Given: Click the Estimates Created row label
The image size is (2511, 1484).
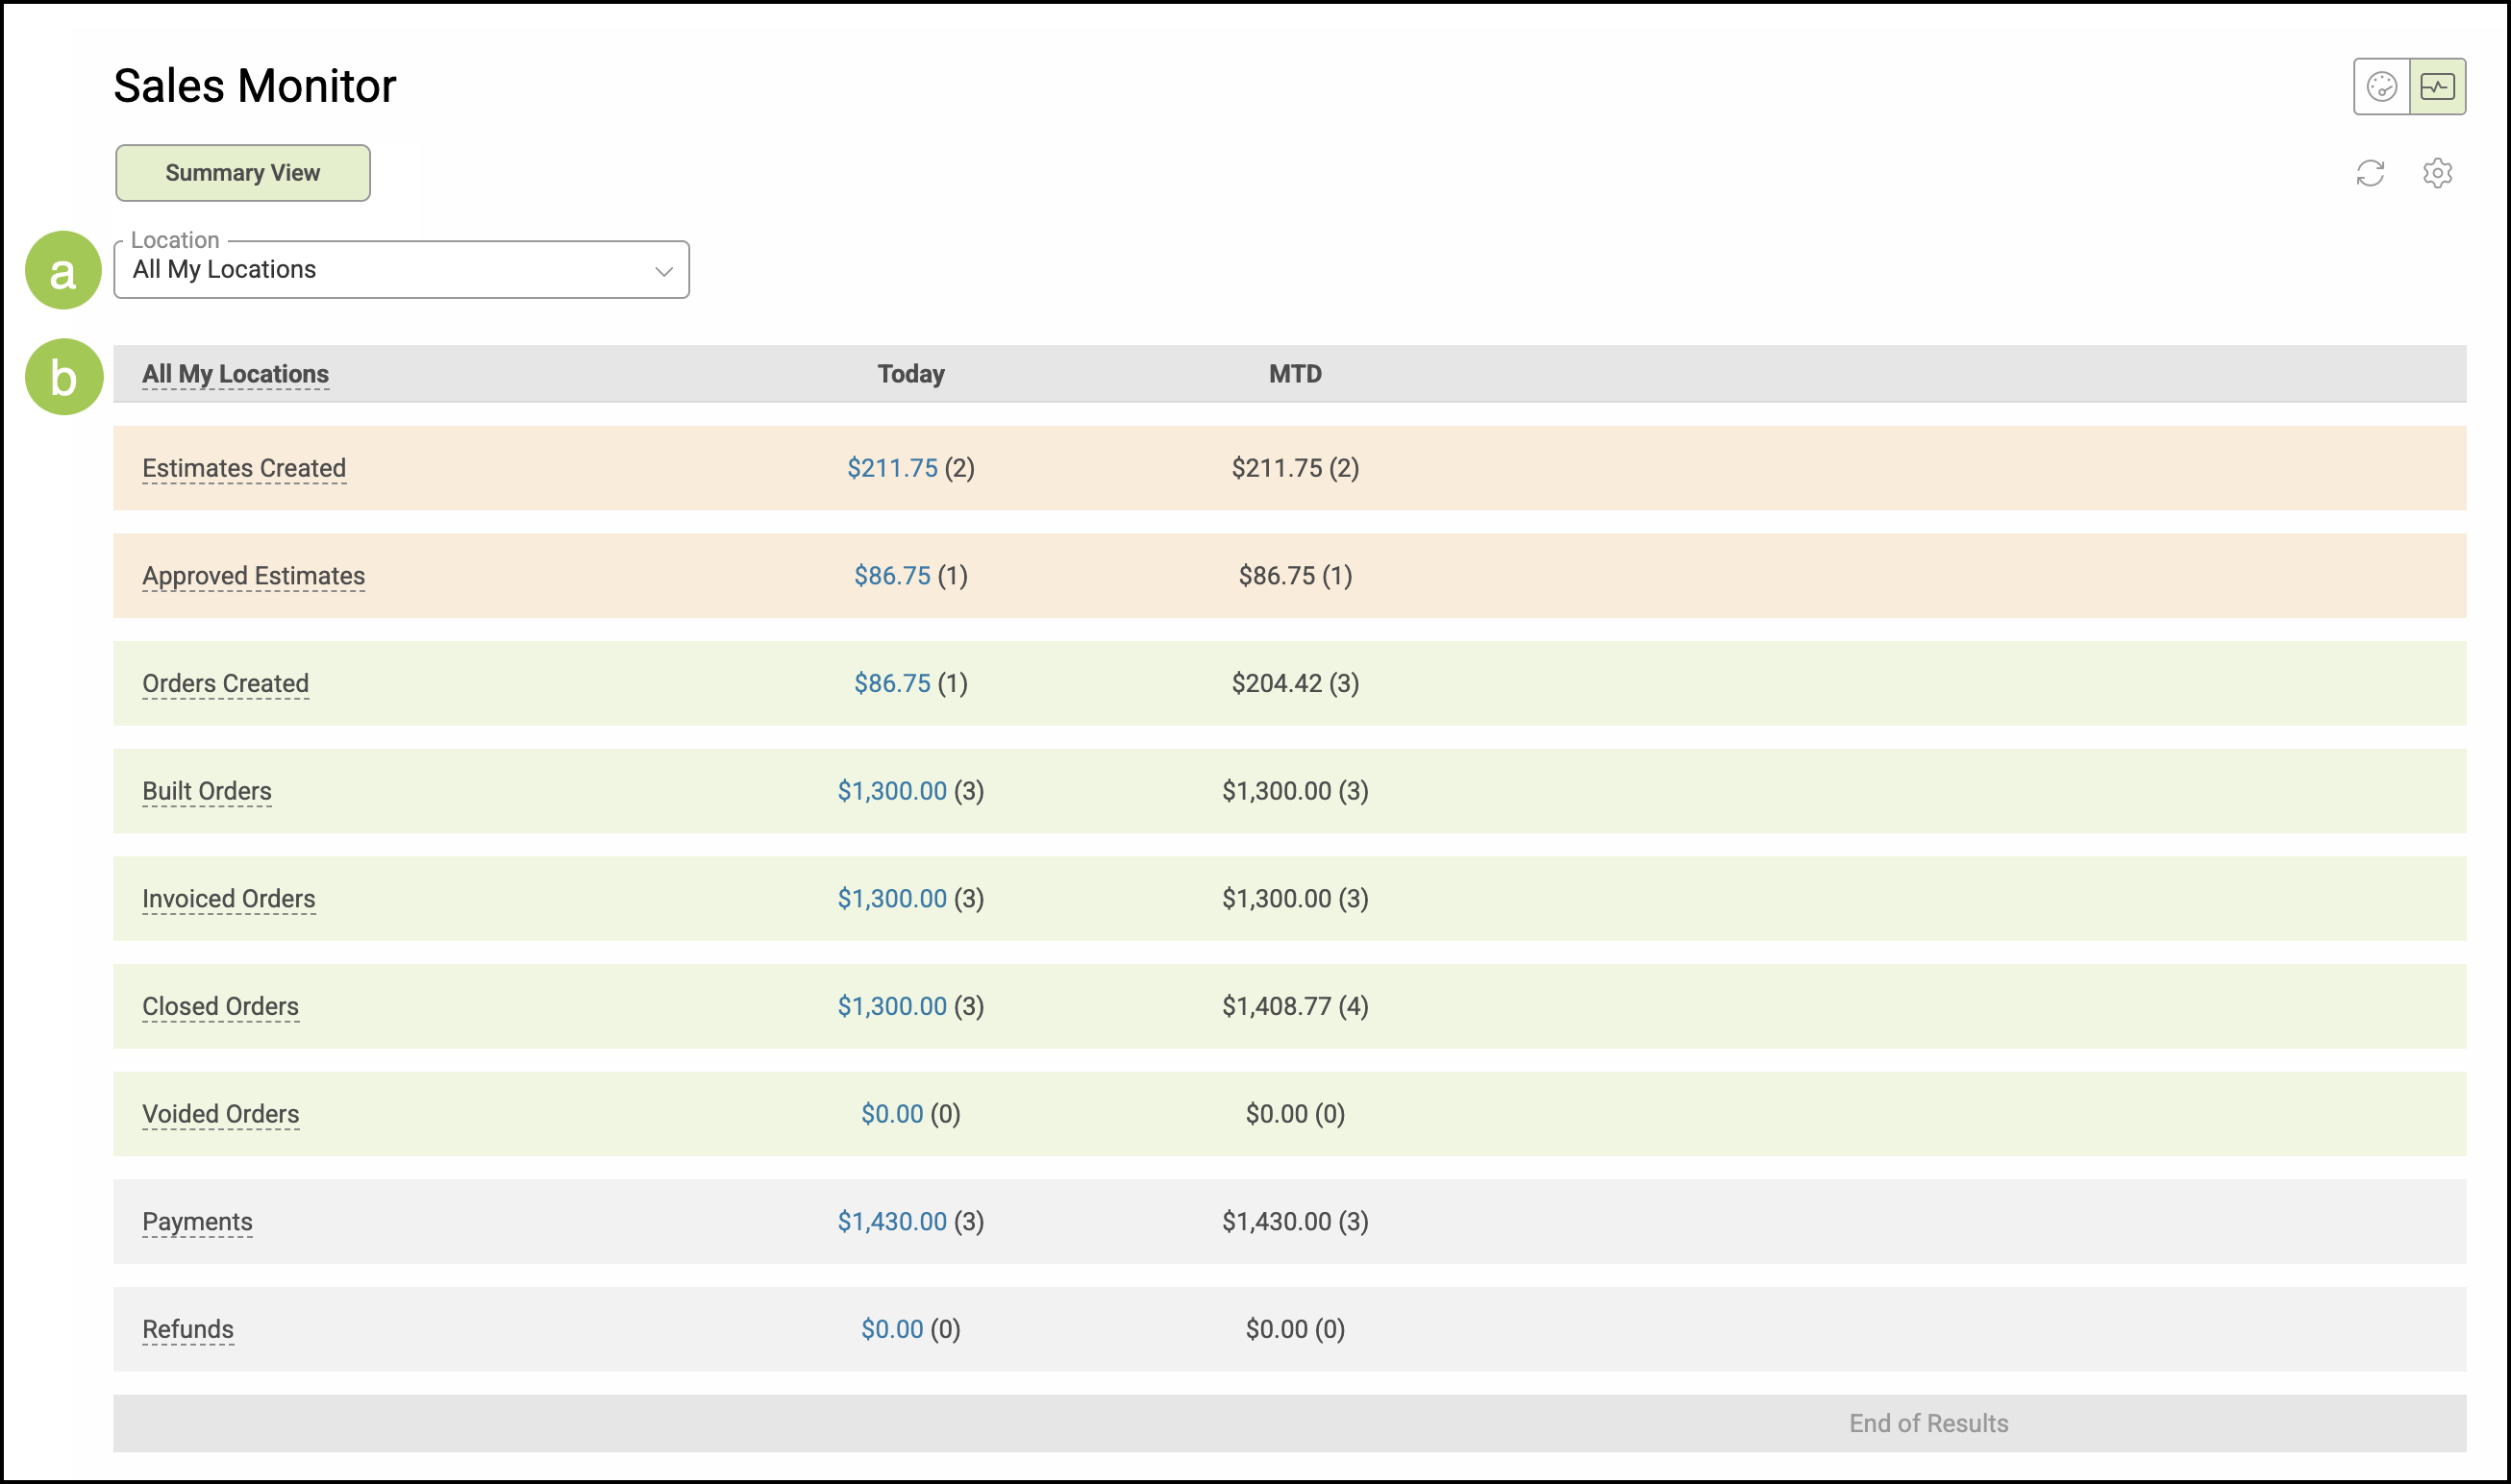Looking at the screenshot, I should (x=244, y=468).
